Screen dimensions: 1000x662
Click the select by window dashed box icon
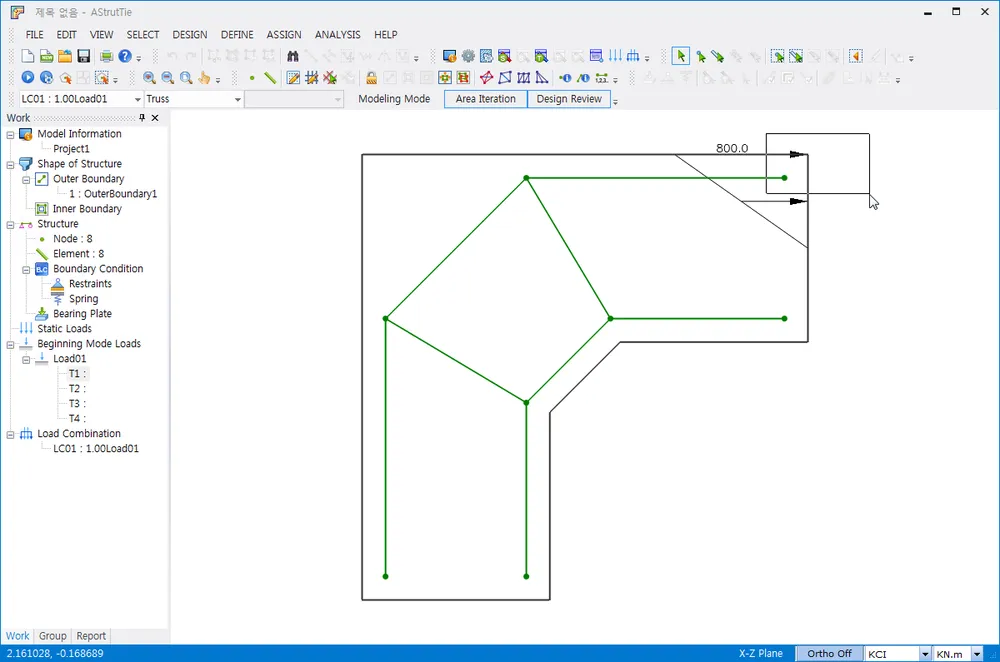tap(777, 57)
